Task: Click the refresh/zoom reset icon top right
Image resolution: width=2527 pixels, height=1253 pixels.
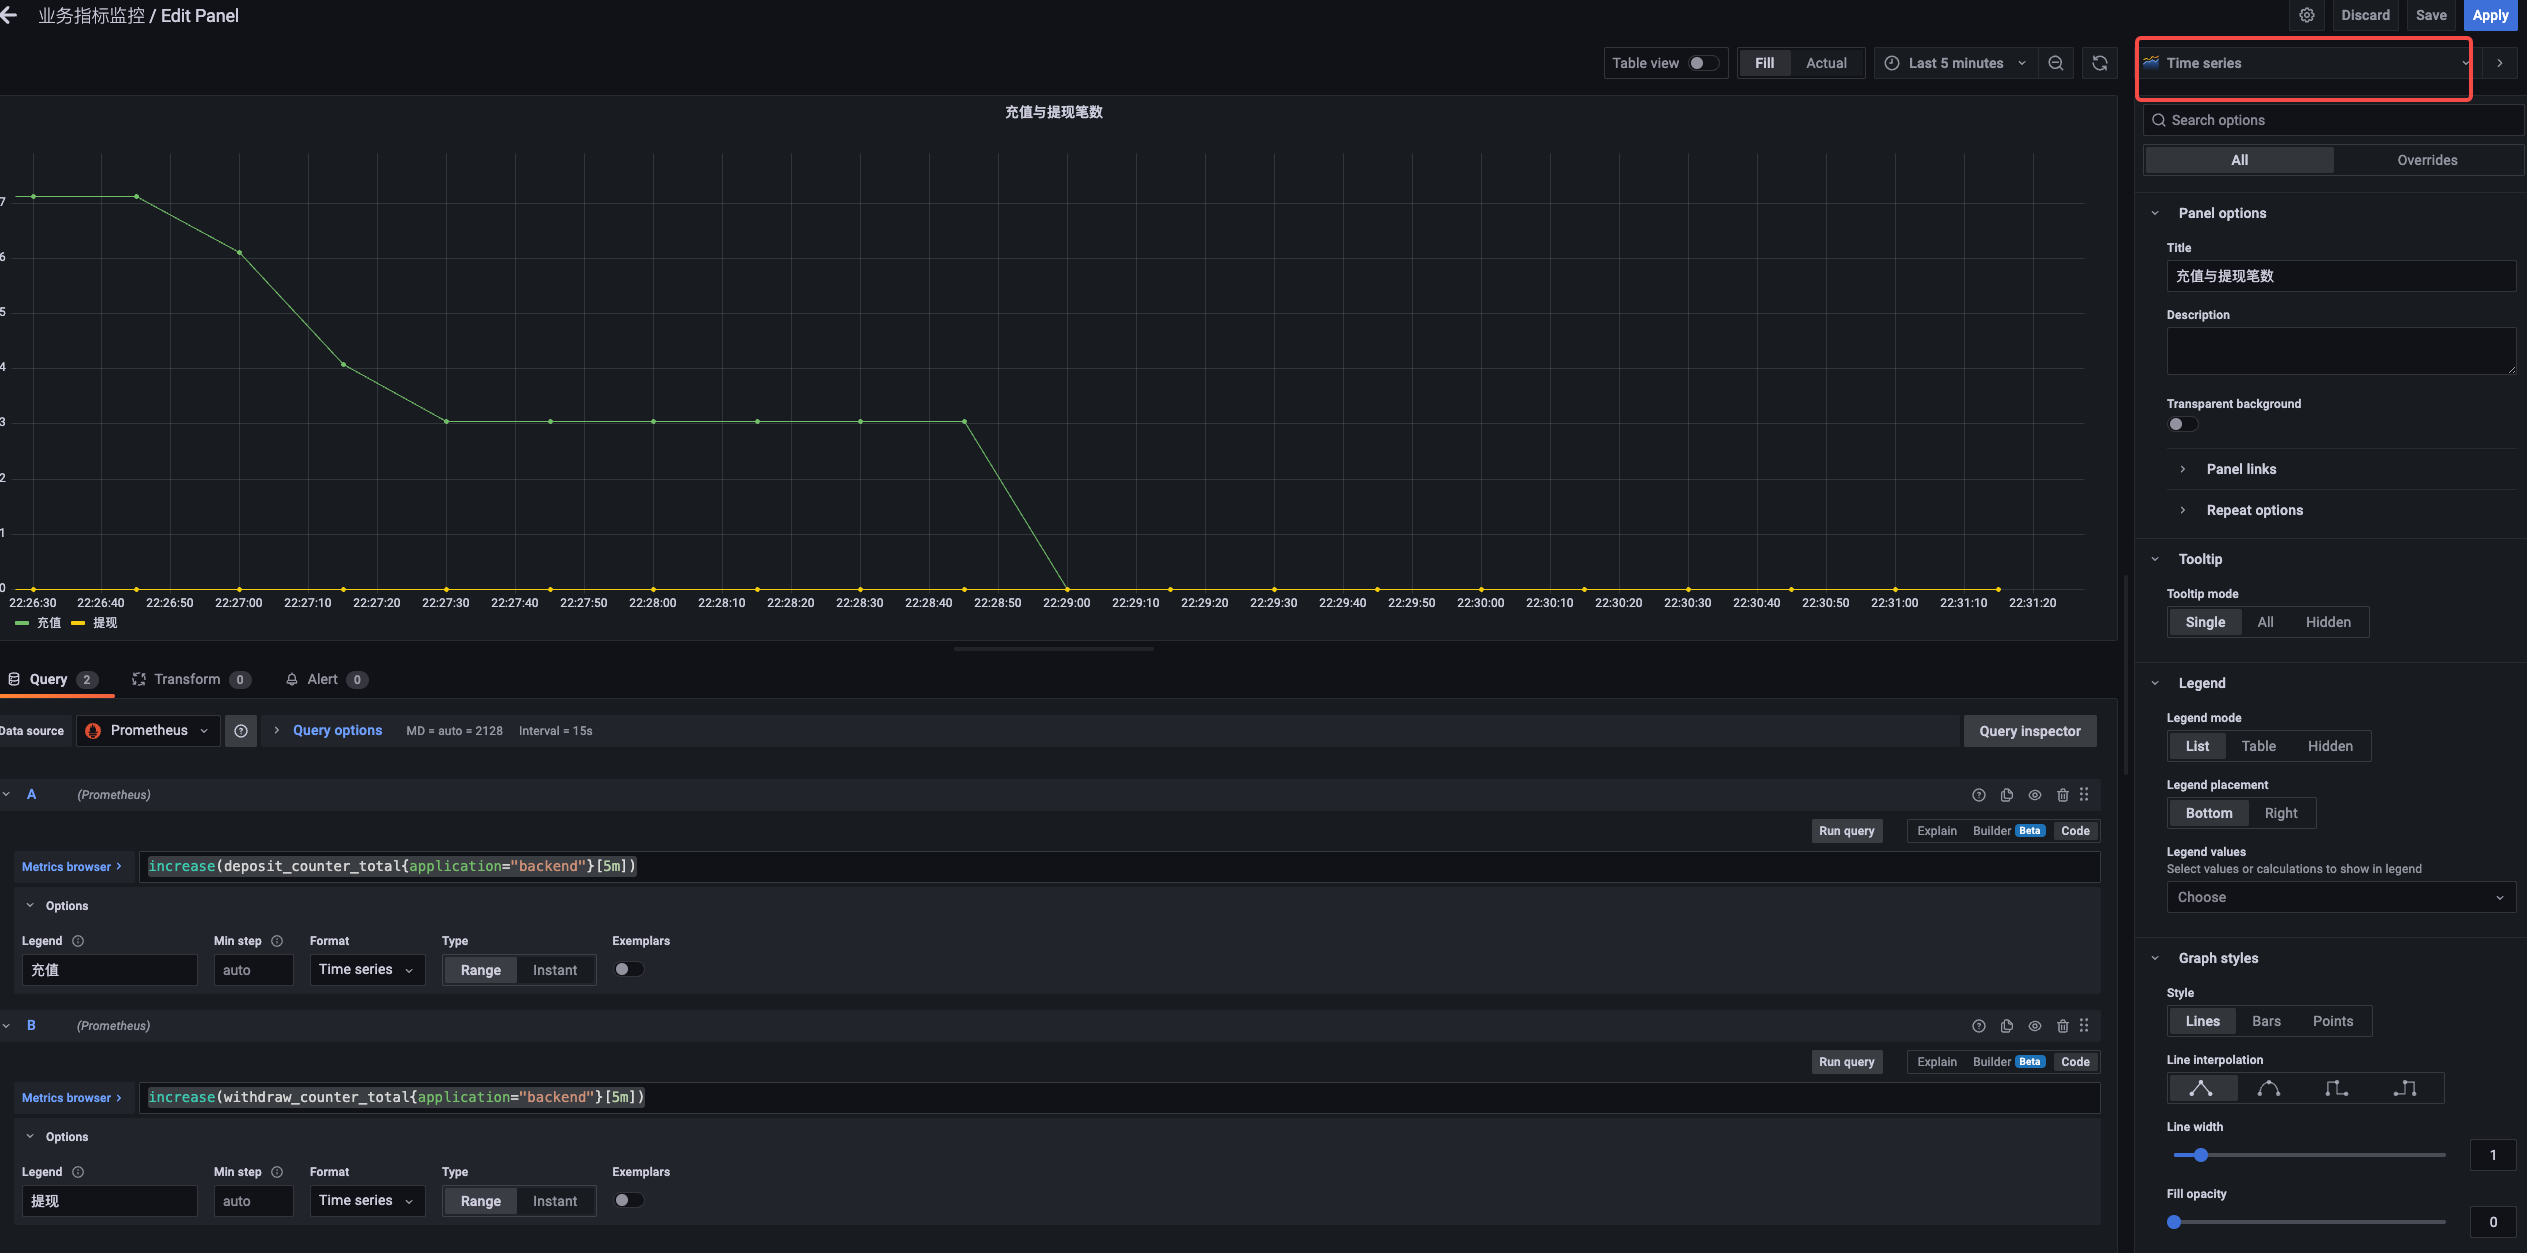Action: (x=2100, y=65)
